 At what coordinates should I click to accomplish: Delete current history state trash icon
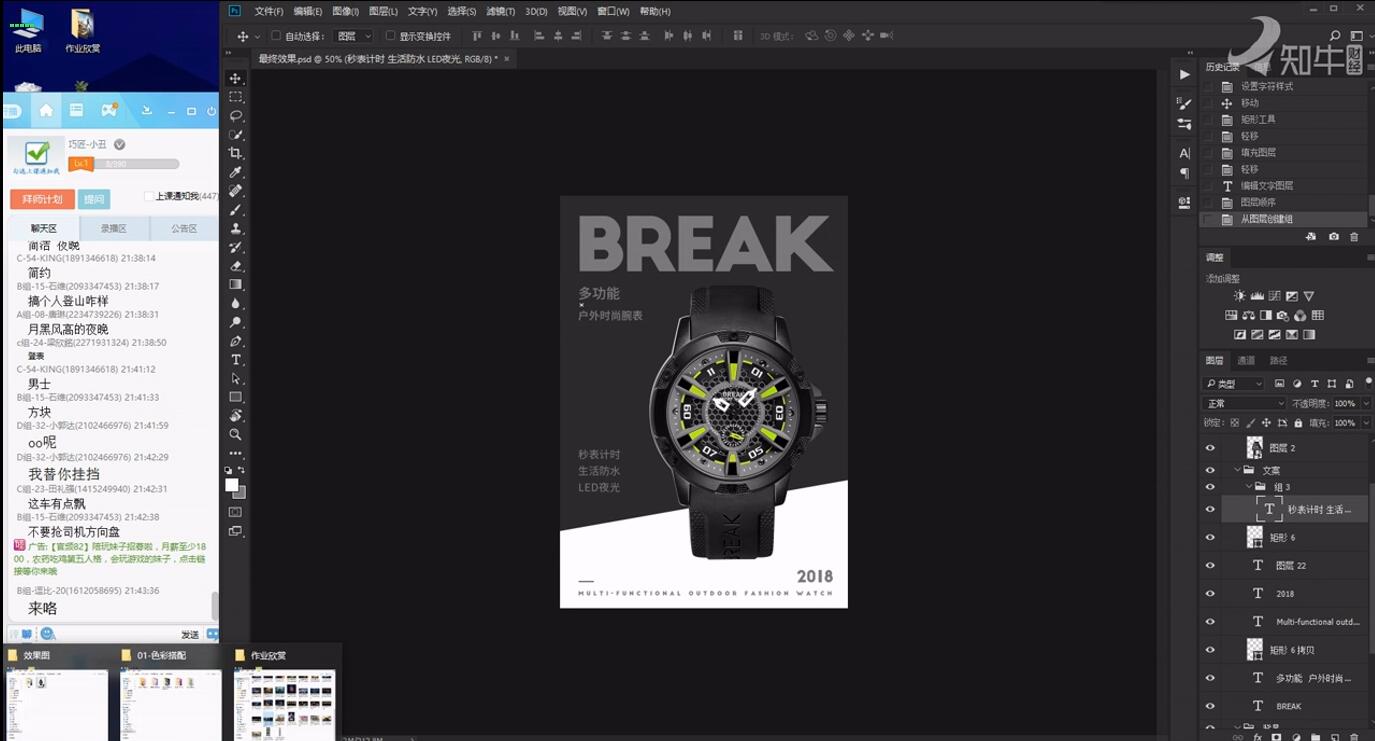1354,237
